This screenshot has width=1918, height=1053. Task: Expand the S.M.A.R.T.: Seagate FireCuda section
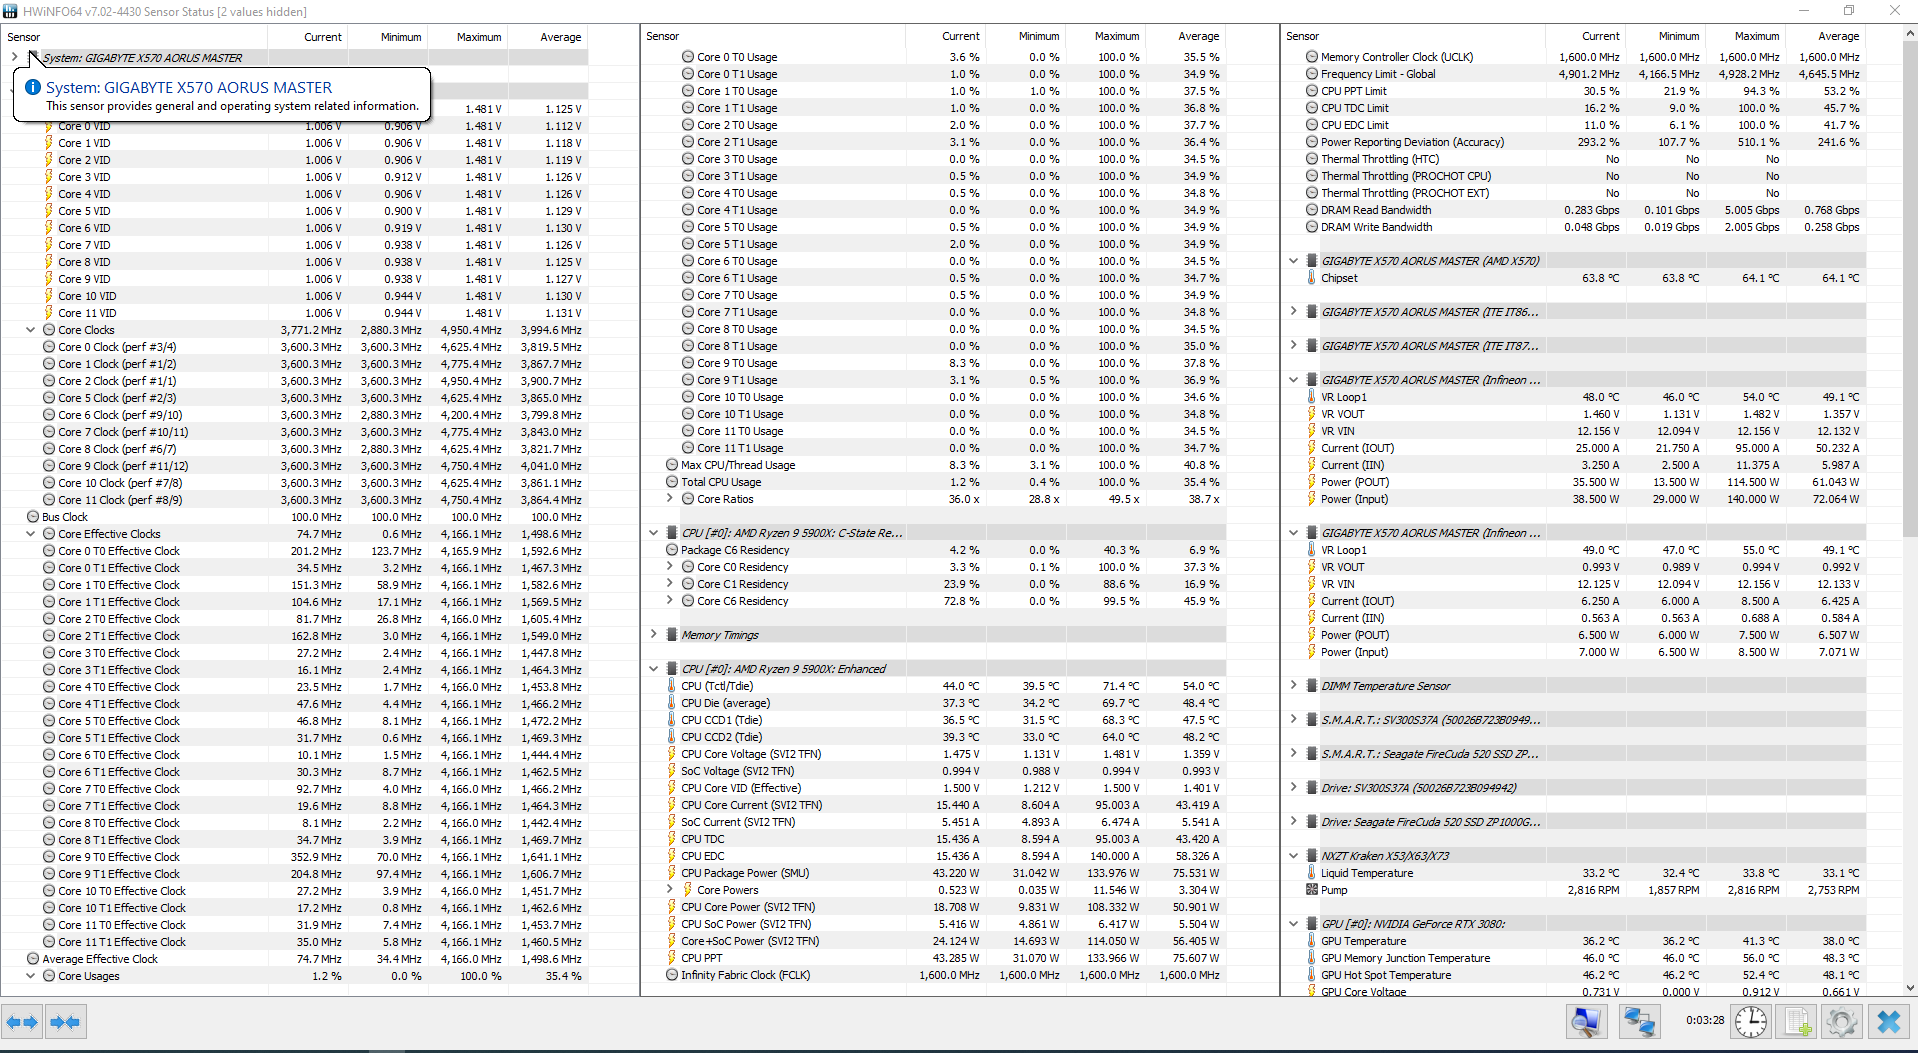(x=1293, y=754)
